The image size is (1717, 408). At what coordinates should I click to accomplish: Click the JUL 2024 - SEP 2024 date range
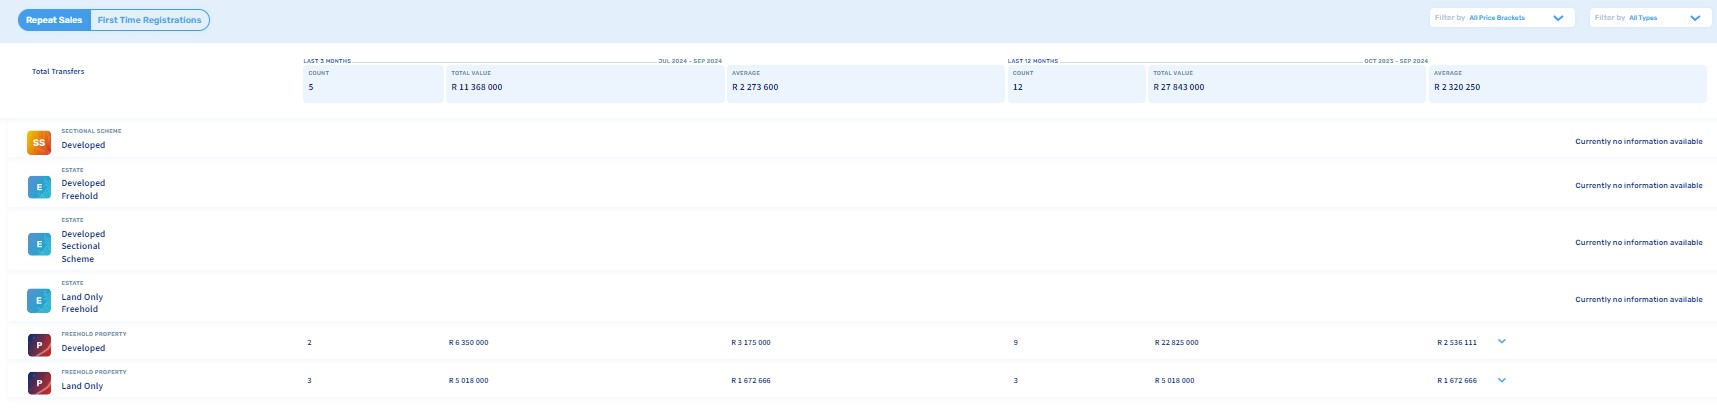[690, 61]
